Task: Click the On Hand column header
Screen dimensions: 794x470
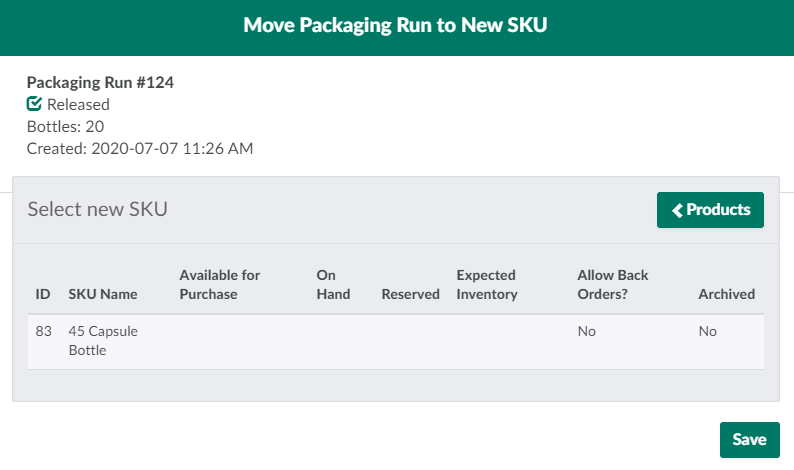Action: point(333,284)
